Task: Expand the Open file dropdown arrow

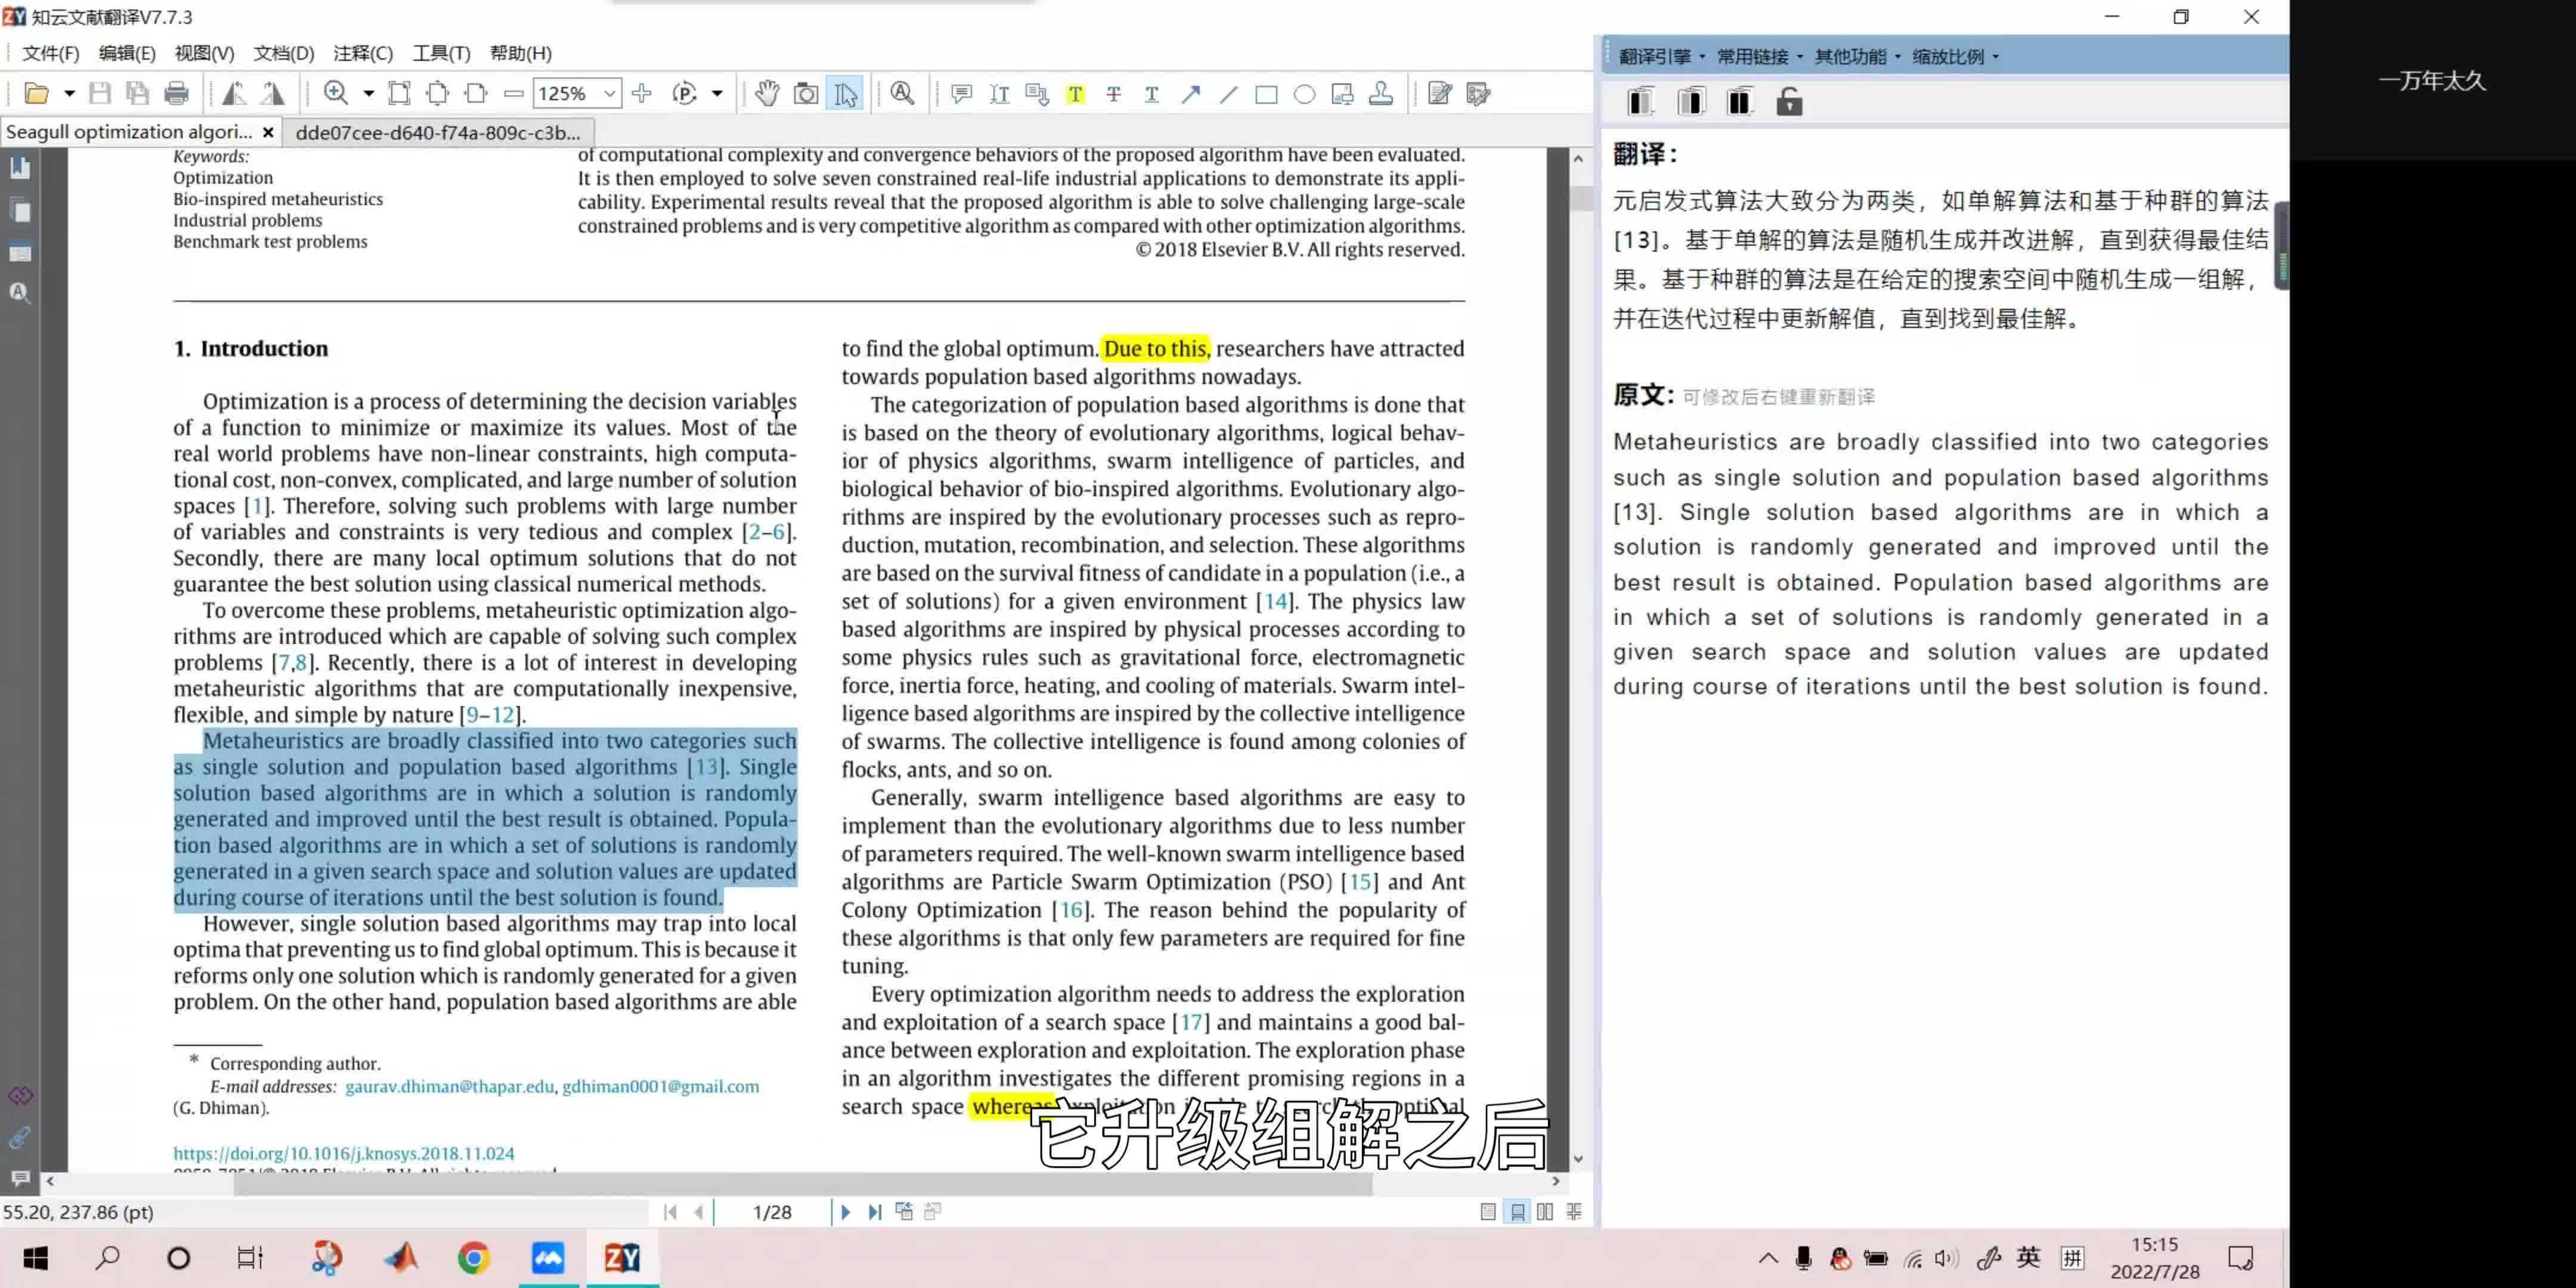Action: (x=69, y=94)
